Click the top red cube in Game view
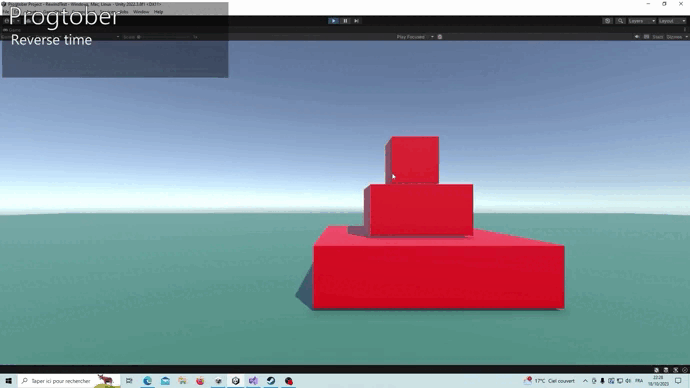This screenshot has height=388, width=690. tap(412, 160)
